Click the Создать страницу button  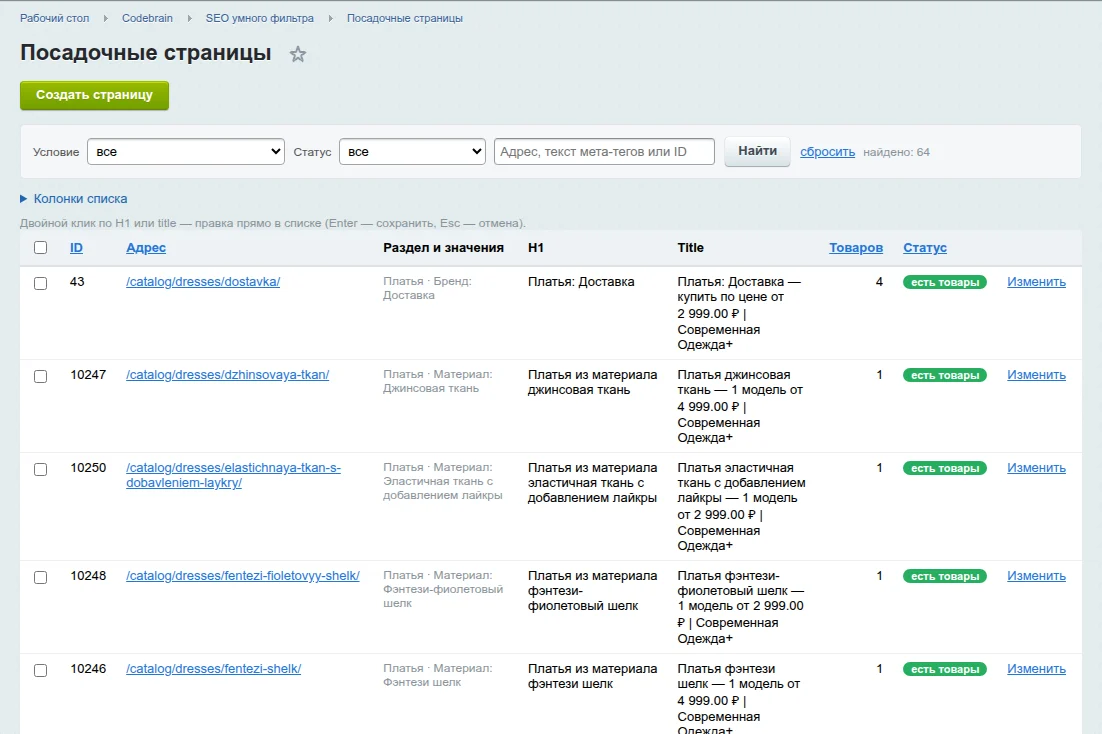[94, 95]
